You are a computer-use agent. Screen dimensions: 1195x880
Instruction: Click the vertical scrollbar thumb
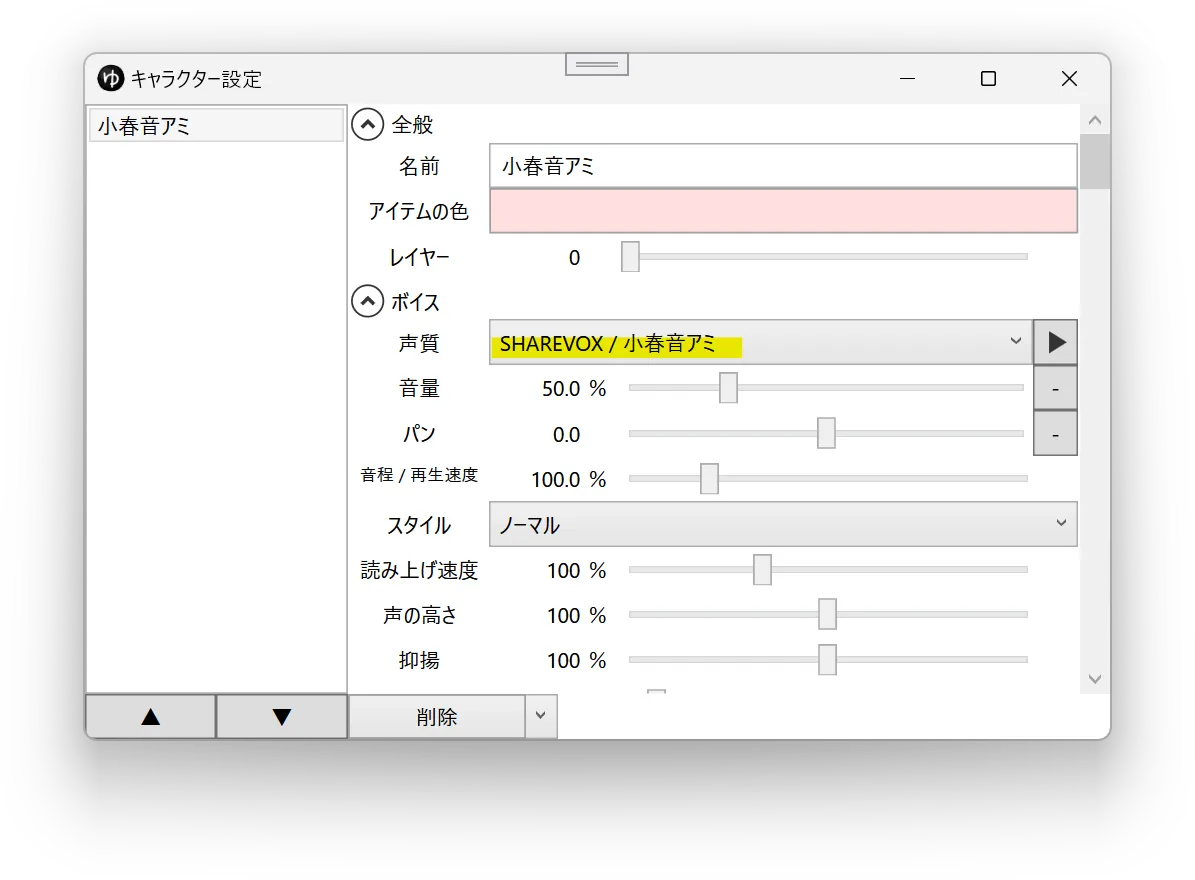[1095, 161]
